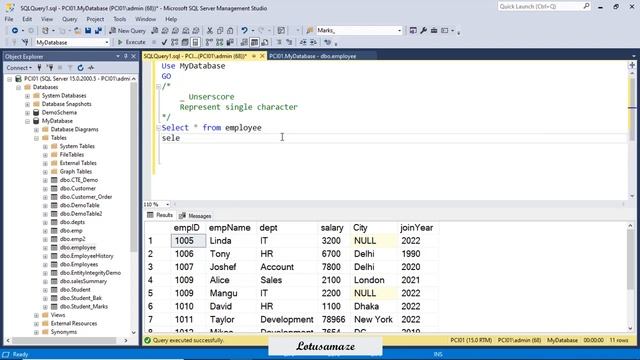
Task: Click the Increase Indent icon
Action: pos(313,42)
